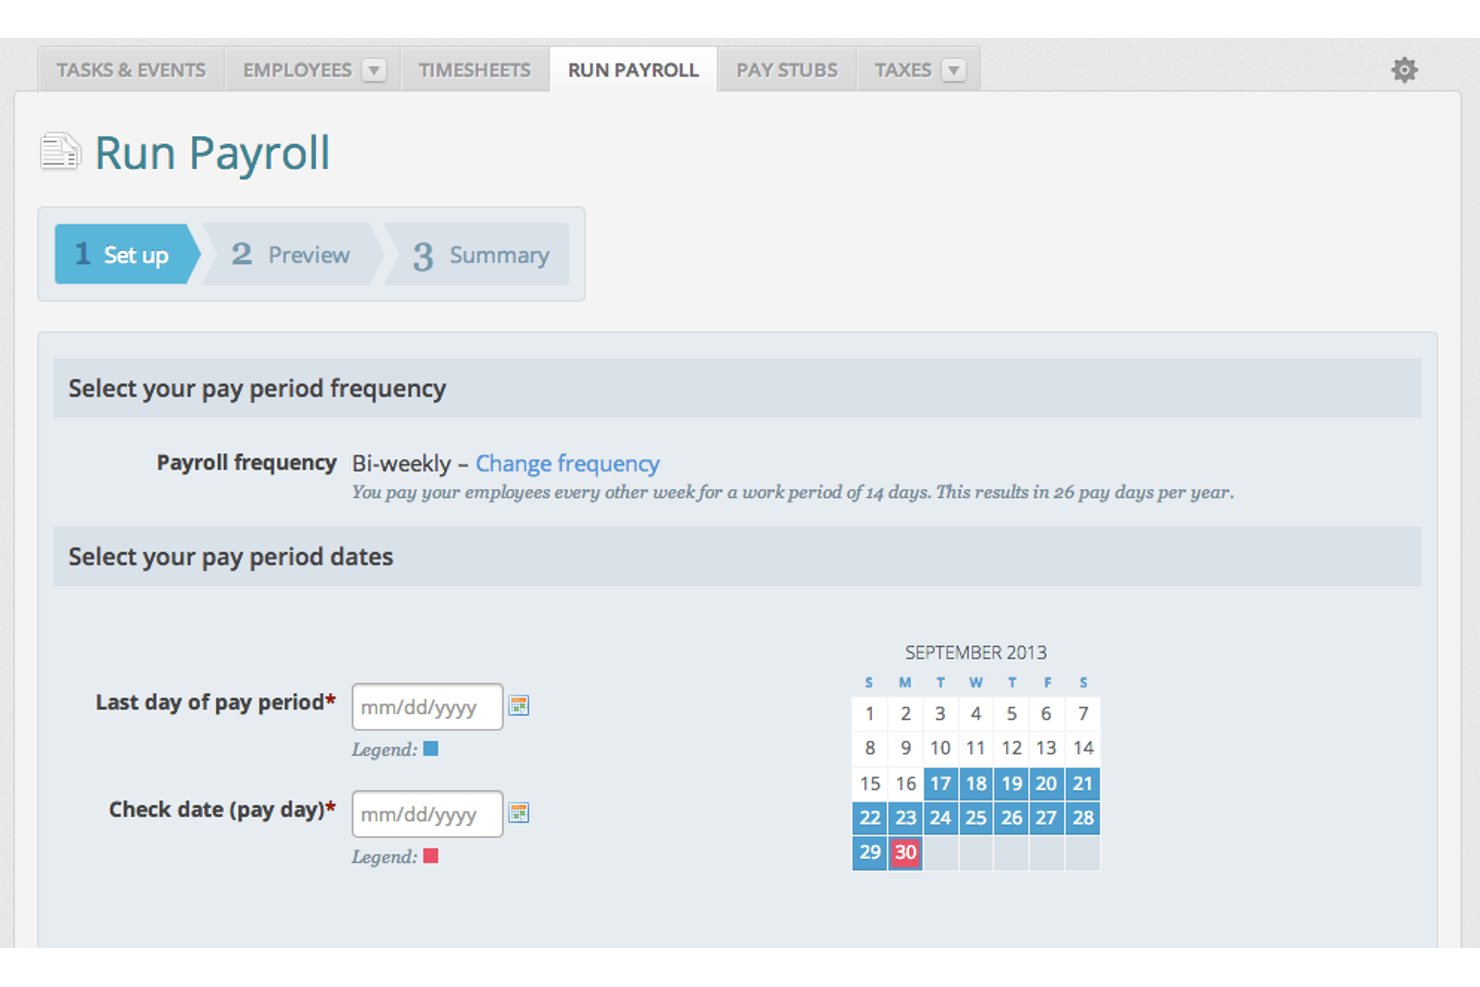Click the 'You pay your employees' description text
Image resolution: width=1480 pixels, height=987 pixels.
(792, 492)
